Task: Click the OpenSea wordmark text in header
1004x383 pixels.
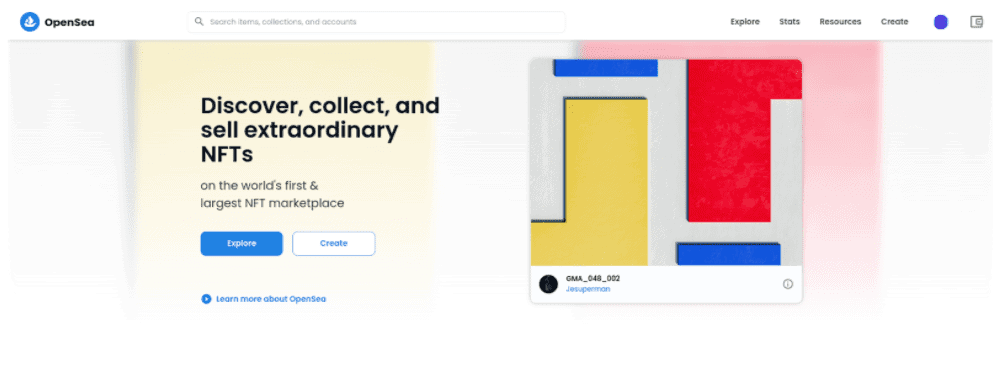Action: [x=69, y=22]
